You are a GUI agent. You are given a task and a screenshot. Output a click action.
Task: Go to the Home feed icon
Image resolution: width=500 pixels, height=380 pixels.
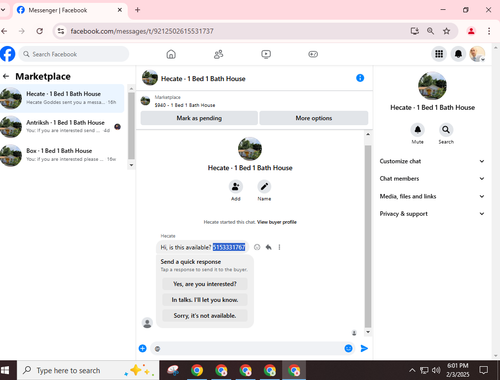tap(171, 54)
